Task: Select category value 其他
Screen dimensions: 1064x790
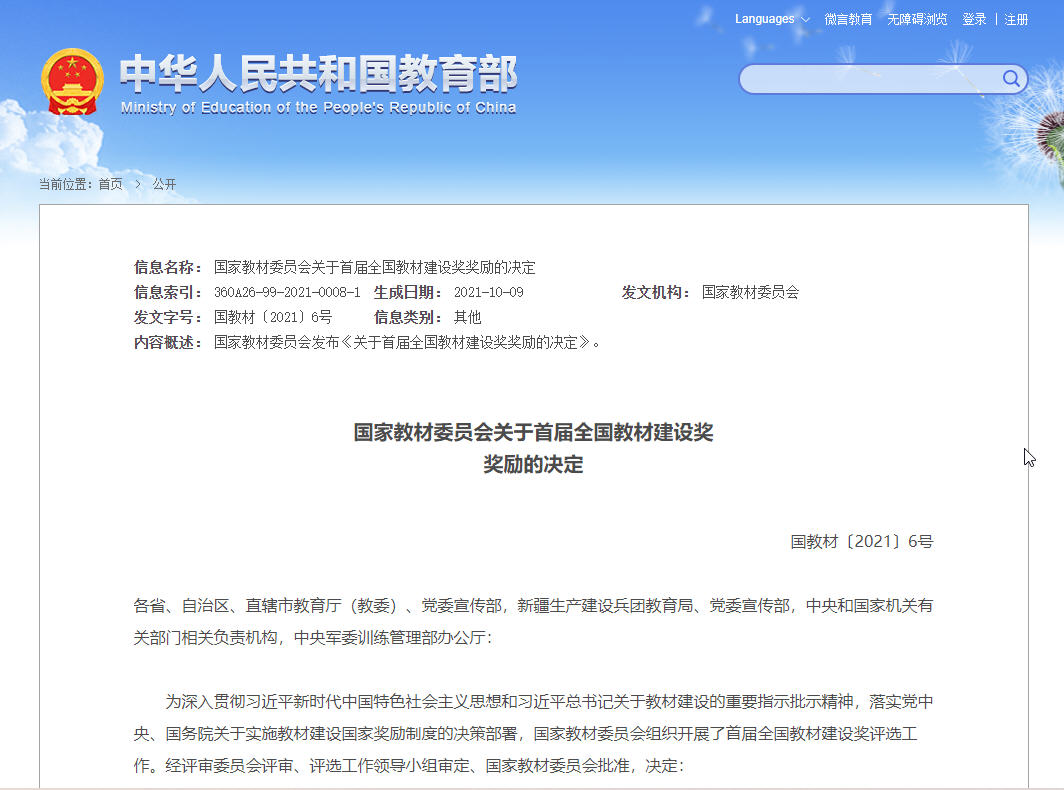Action: (x=468, y=317)
